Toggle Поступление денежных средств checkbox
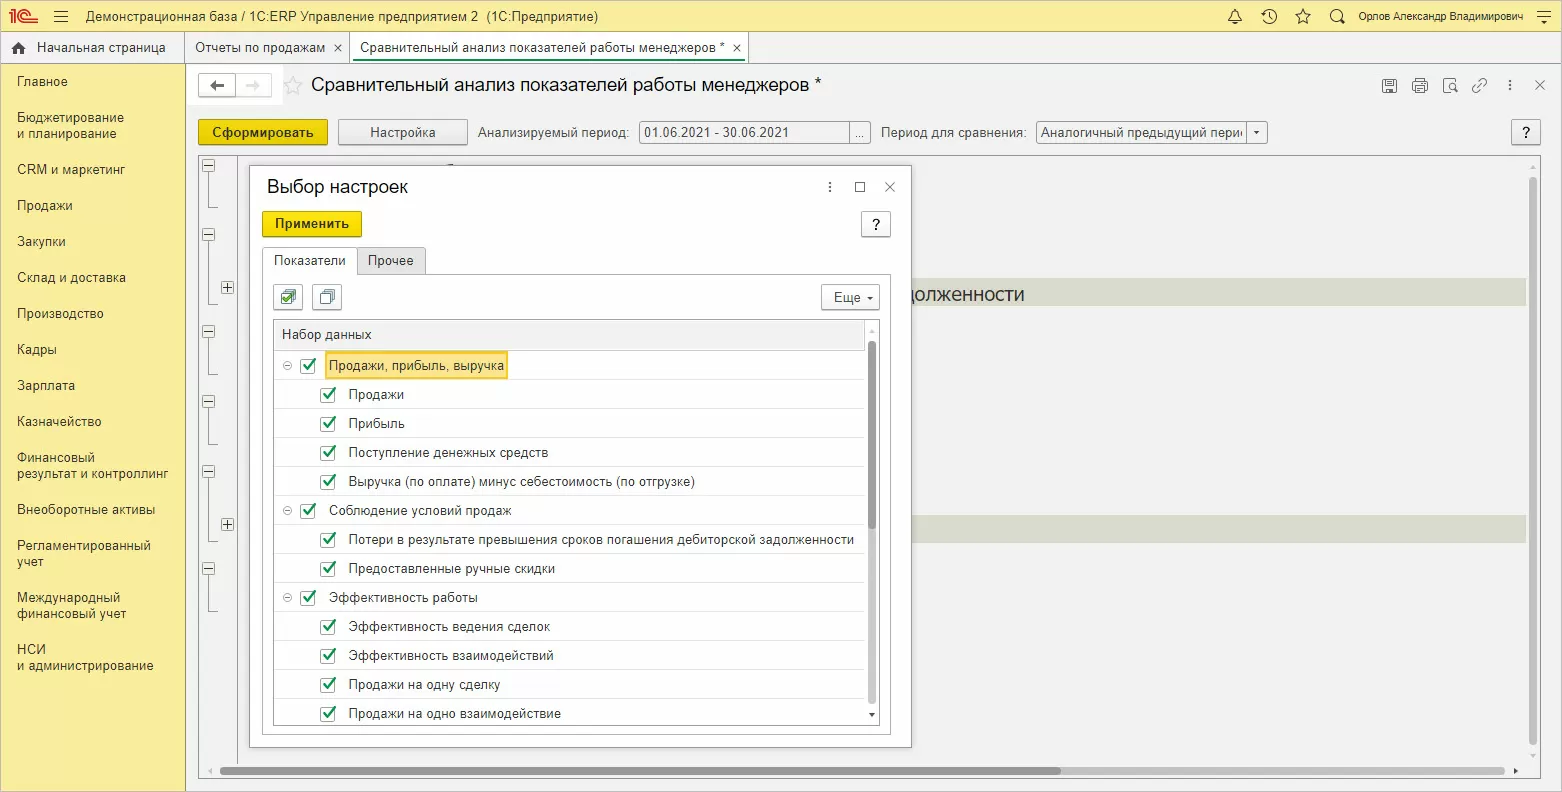Screen dimensions: 1562x792 coord(328,453)
